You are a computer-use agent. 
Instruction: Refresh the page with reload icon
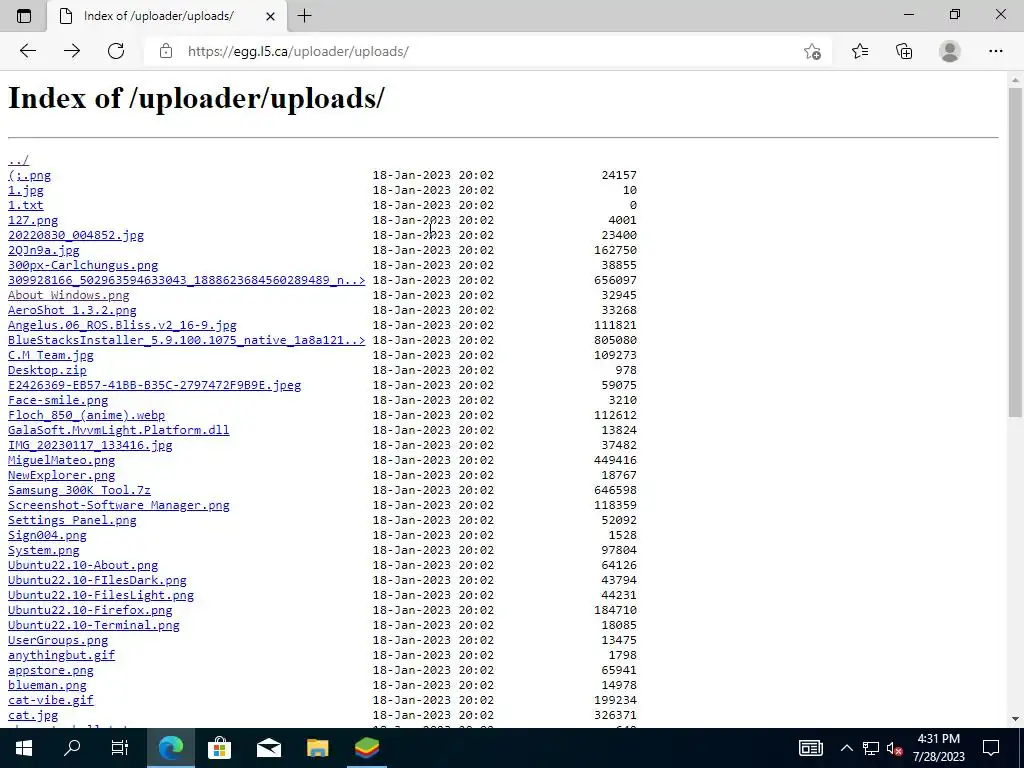pyautogui.click(x=116, y=51)
